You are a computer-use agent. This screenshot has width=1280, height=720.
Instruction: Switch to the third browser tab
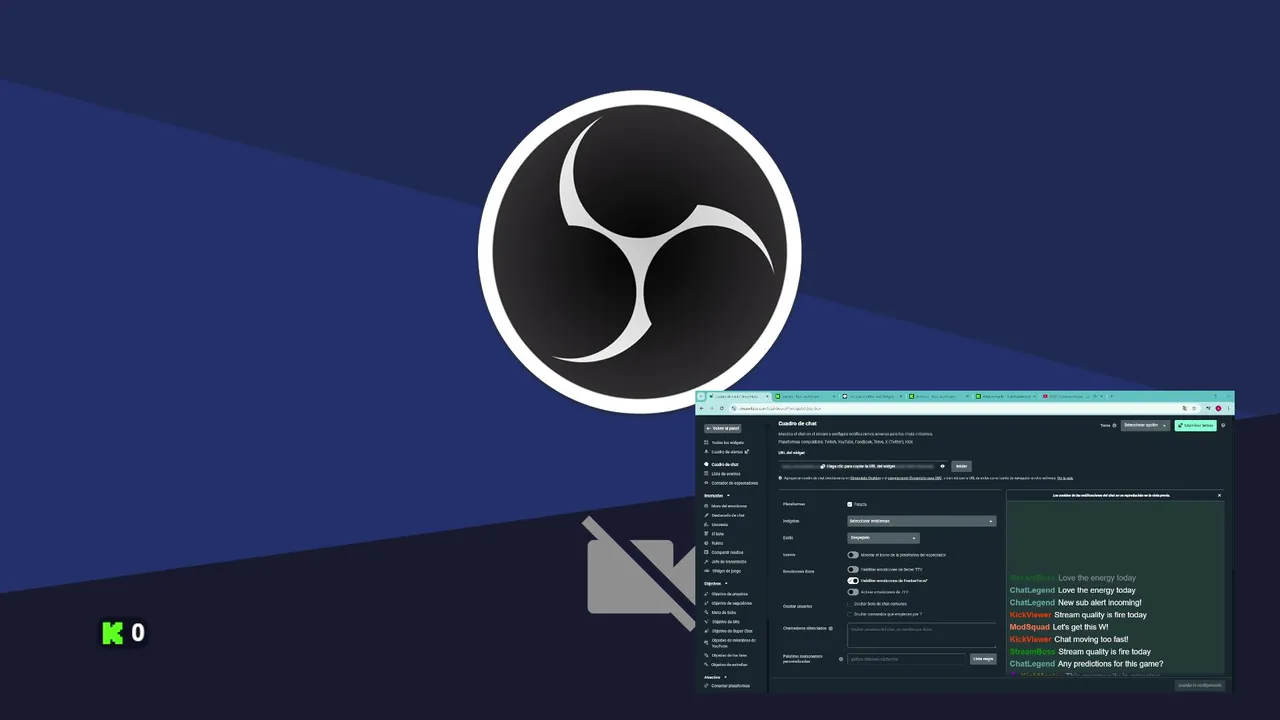(x=872, y=397)
